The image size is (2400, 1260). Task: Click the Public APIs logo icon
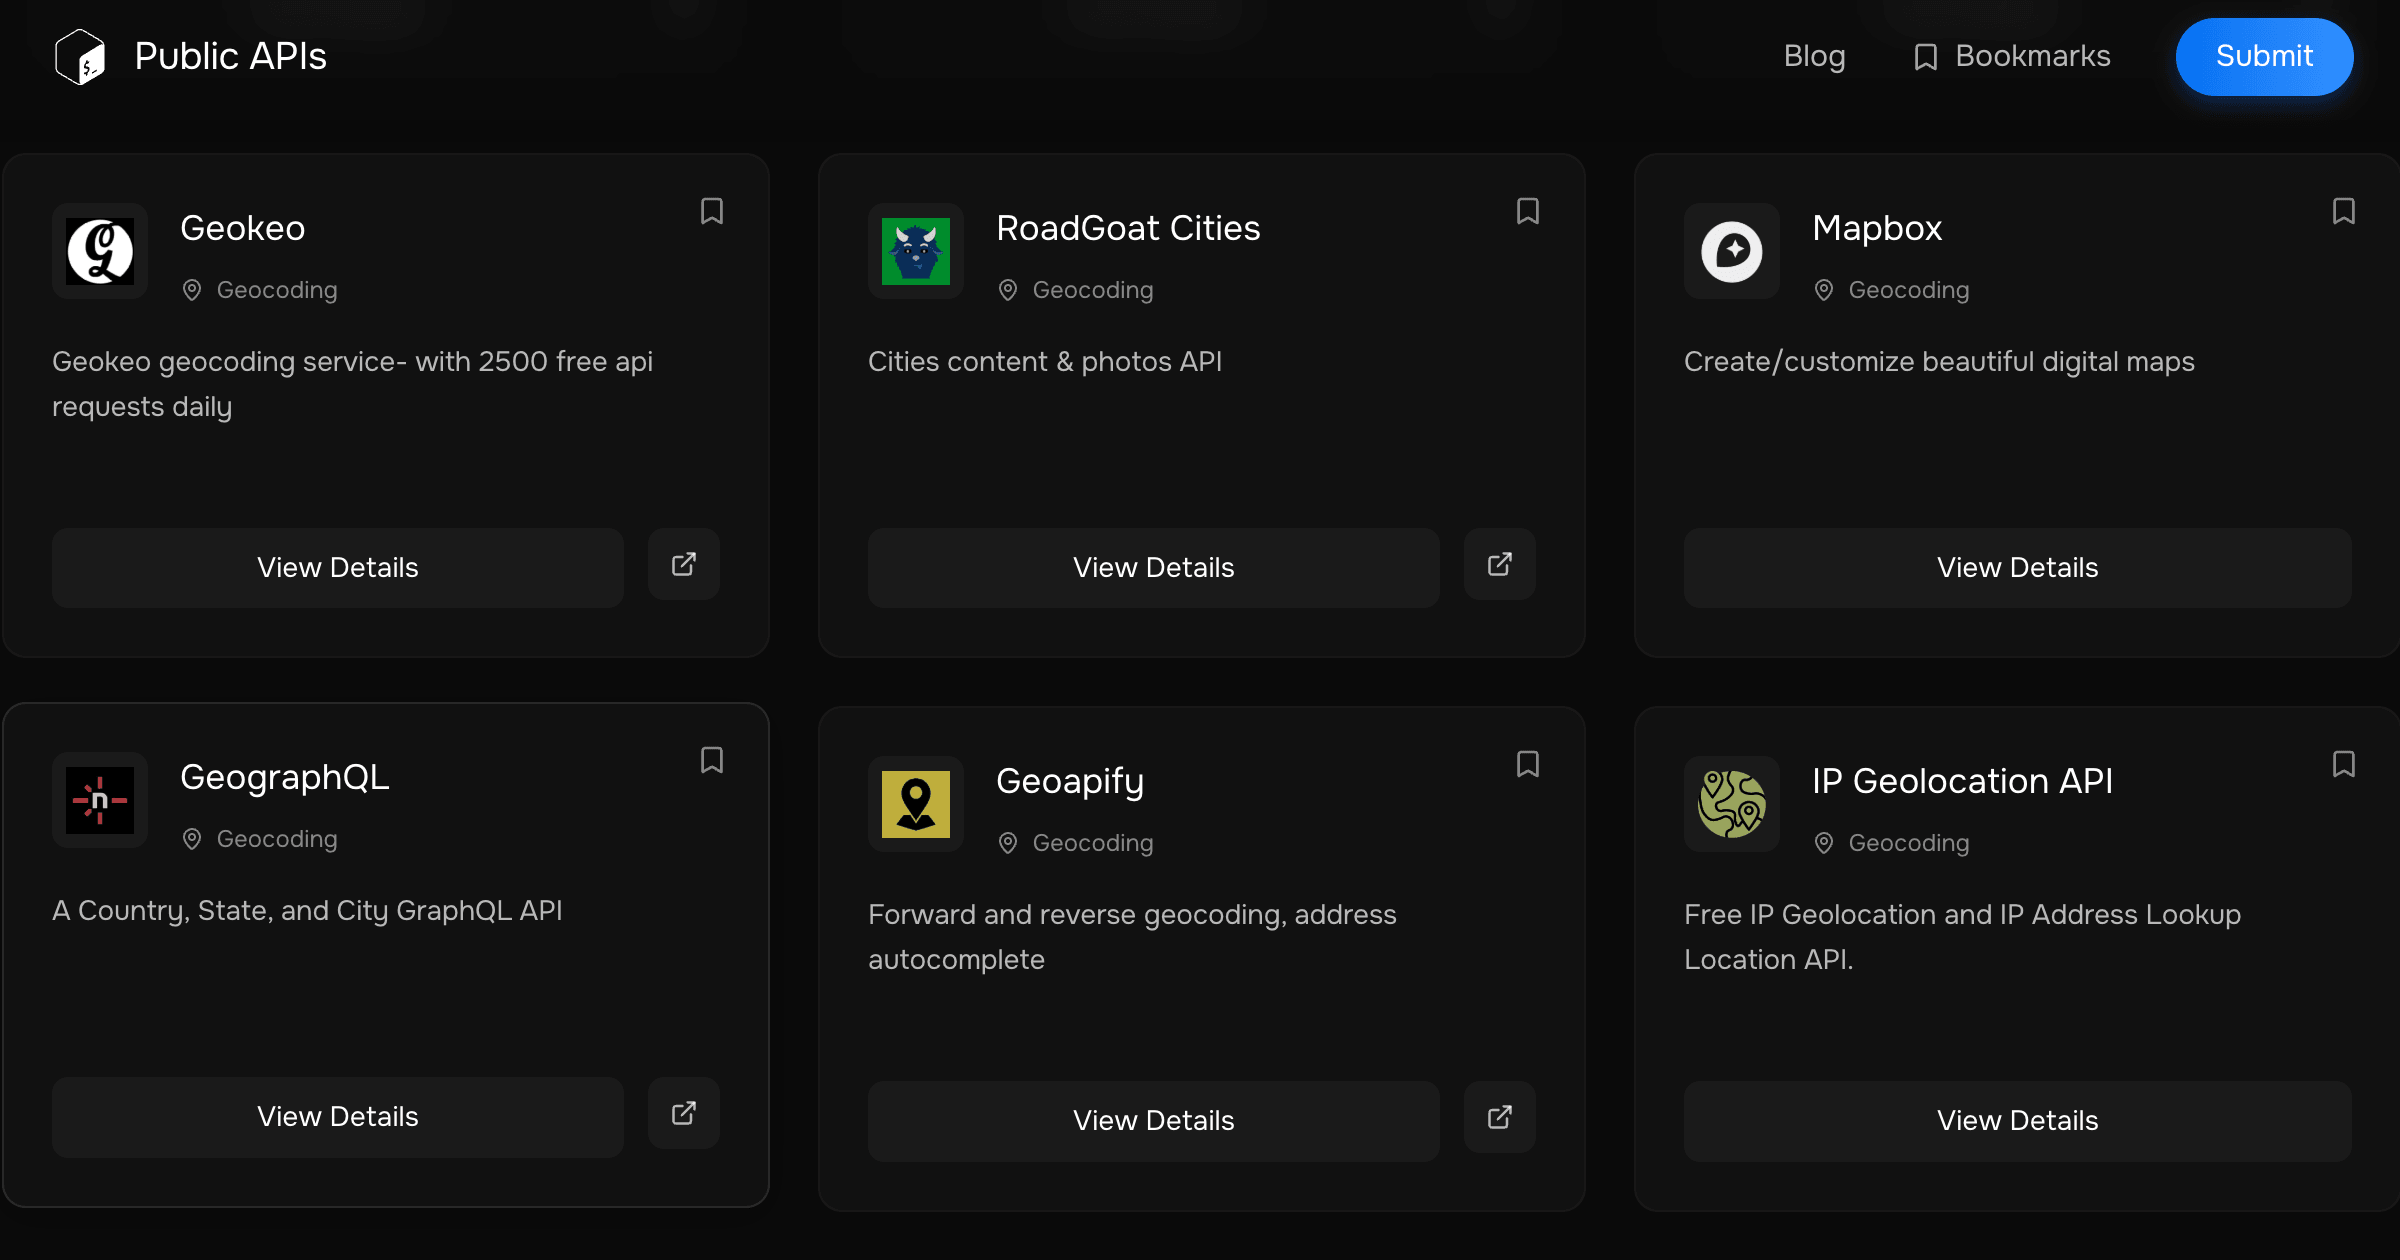tap(80, 56)
